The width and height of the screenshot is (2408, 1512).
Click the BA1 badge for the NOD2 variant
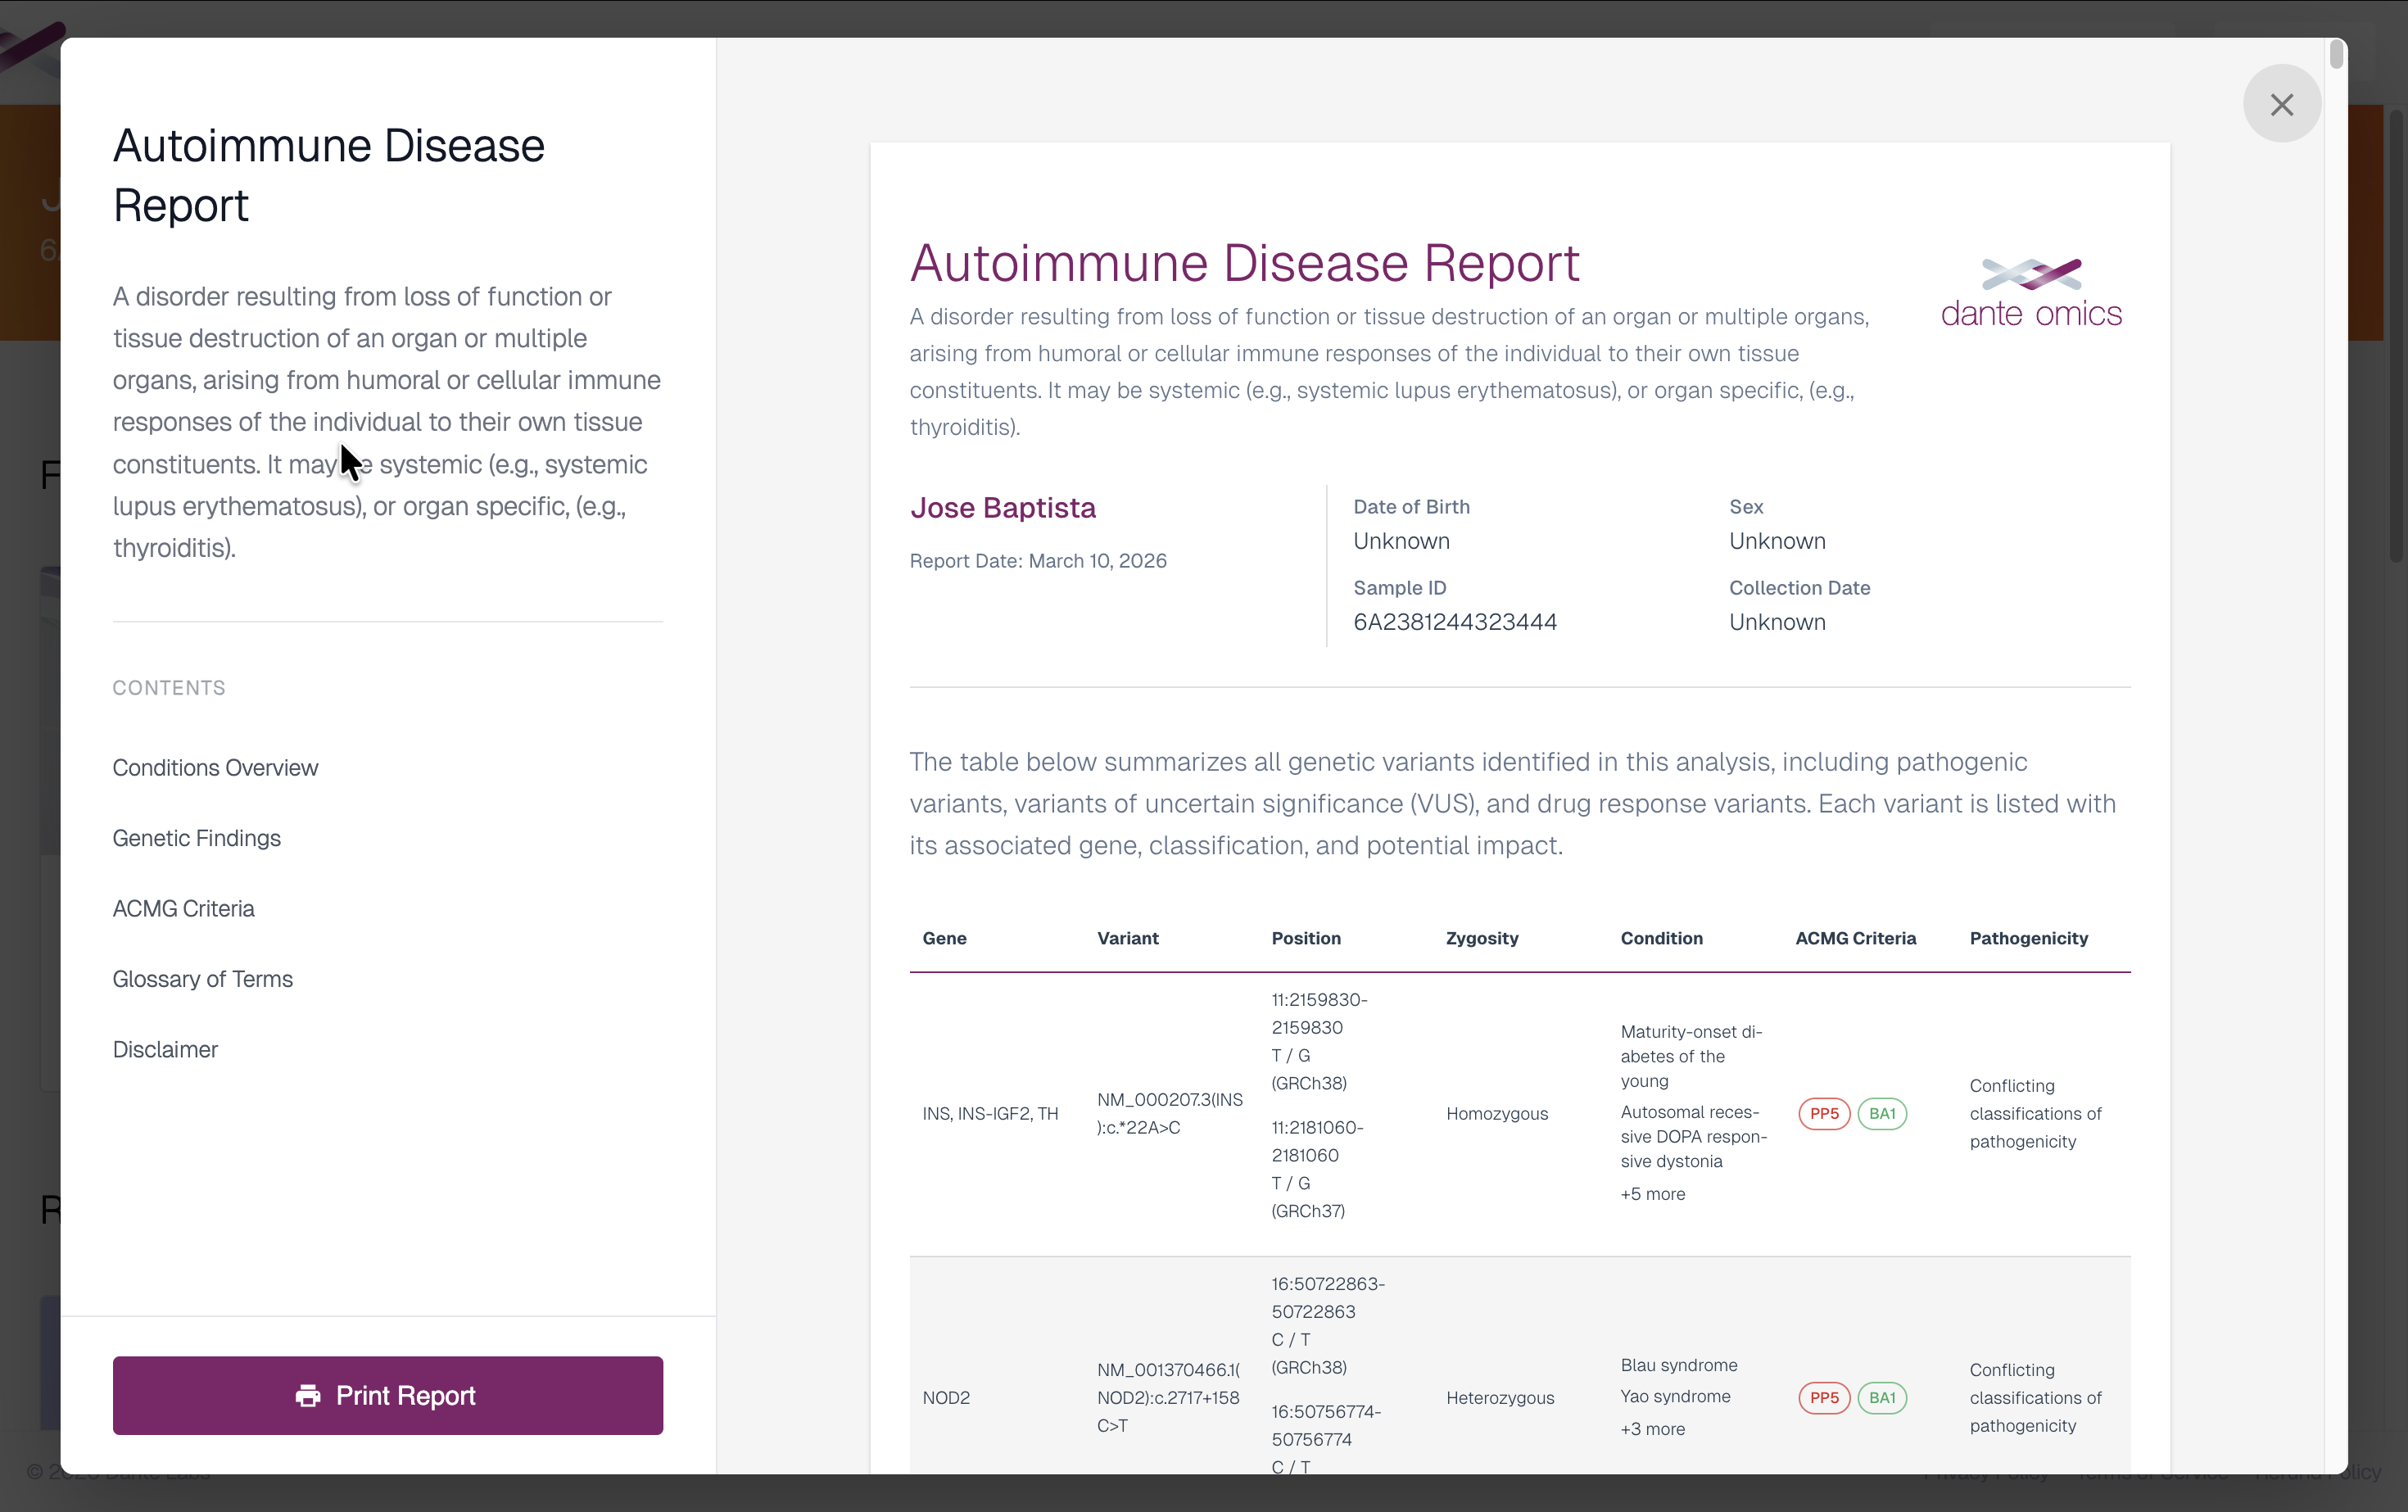coord(1882,1397)
